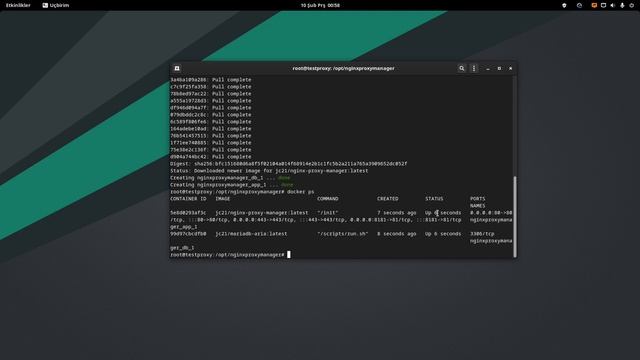Open the power menu icon

click(x=631, y=5)
